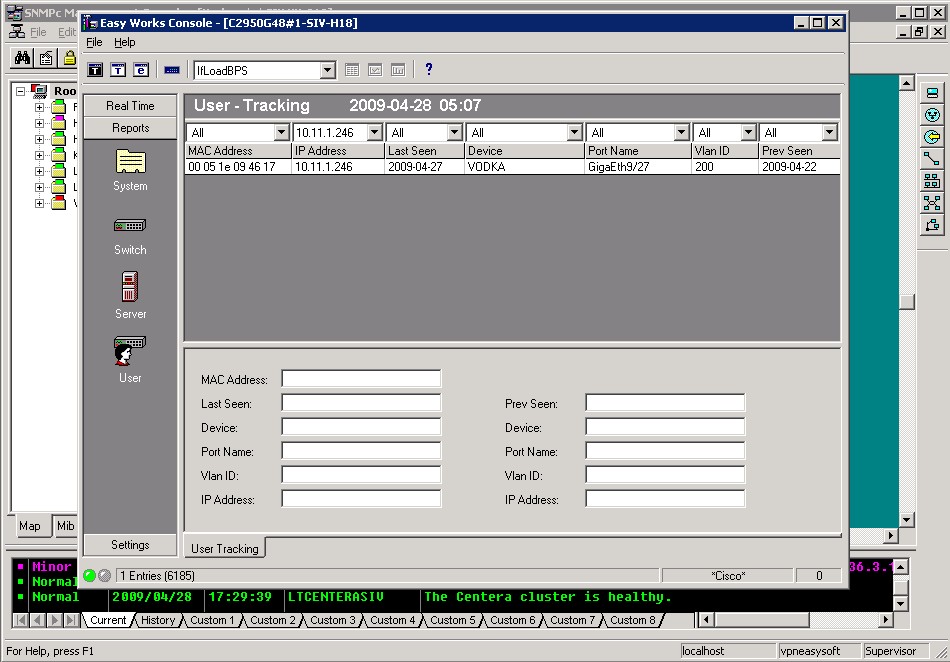Select the Switch icon in sidebar
This screenshot has height=662, width=950.
(x=130, y=226)
